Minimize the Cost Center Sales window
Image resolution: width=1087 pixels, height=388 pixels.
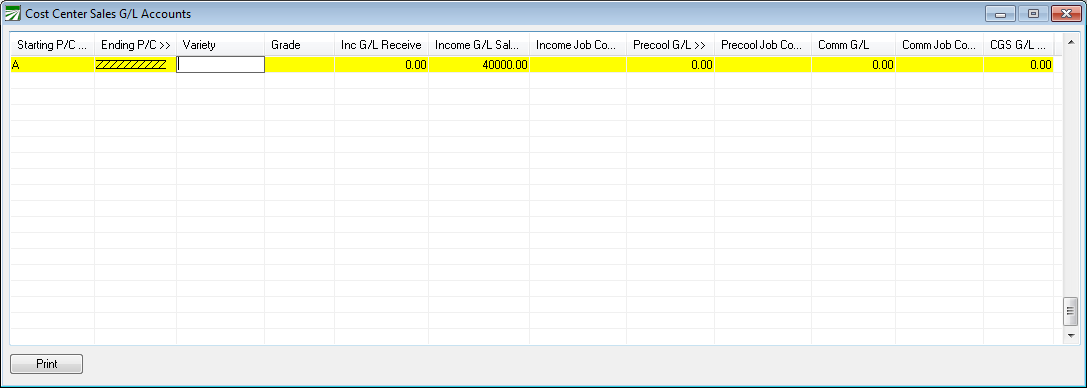click(x=1000, y=14)
